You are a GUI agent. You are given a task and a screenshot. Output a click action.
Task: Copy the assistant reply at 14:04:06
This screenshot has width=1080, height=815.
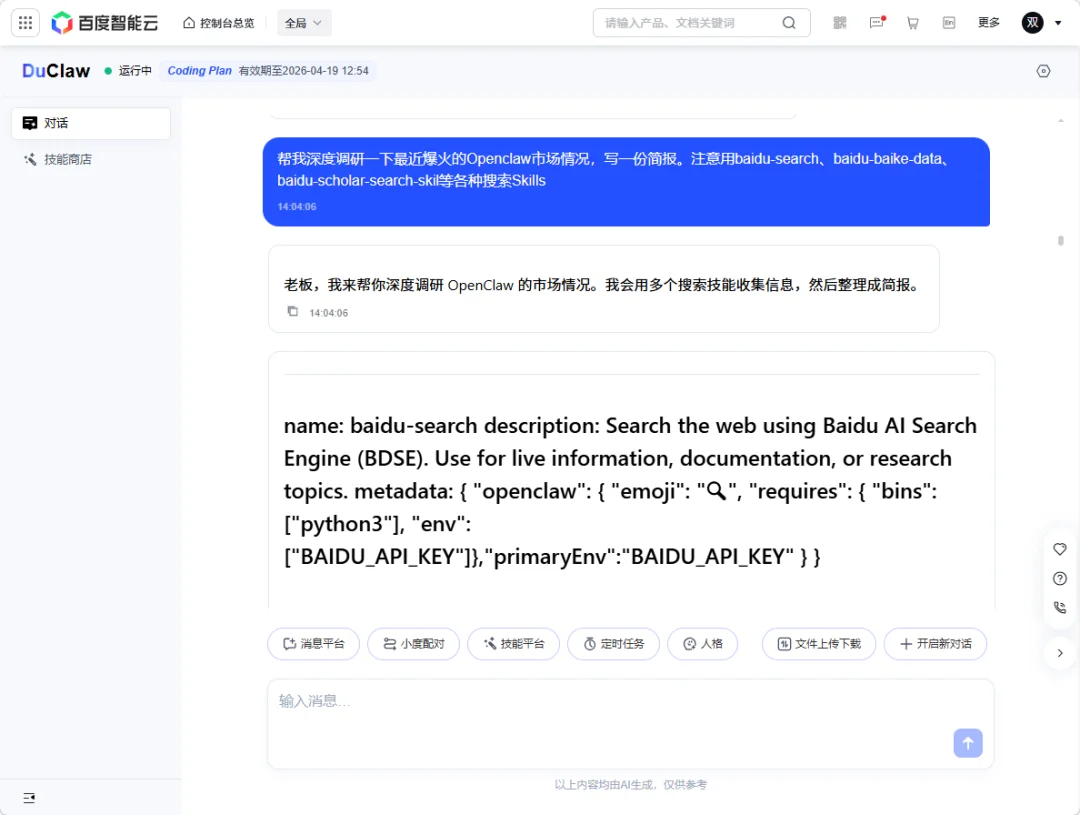293,311
